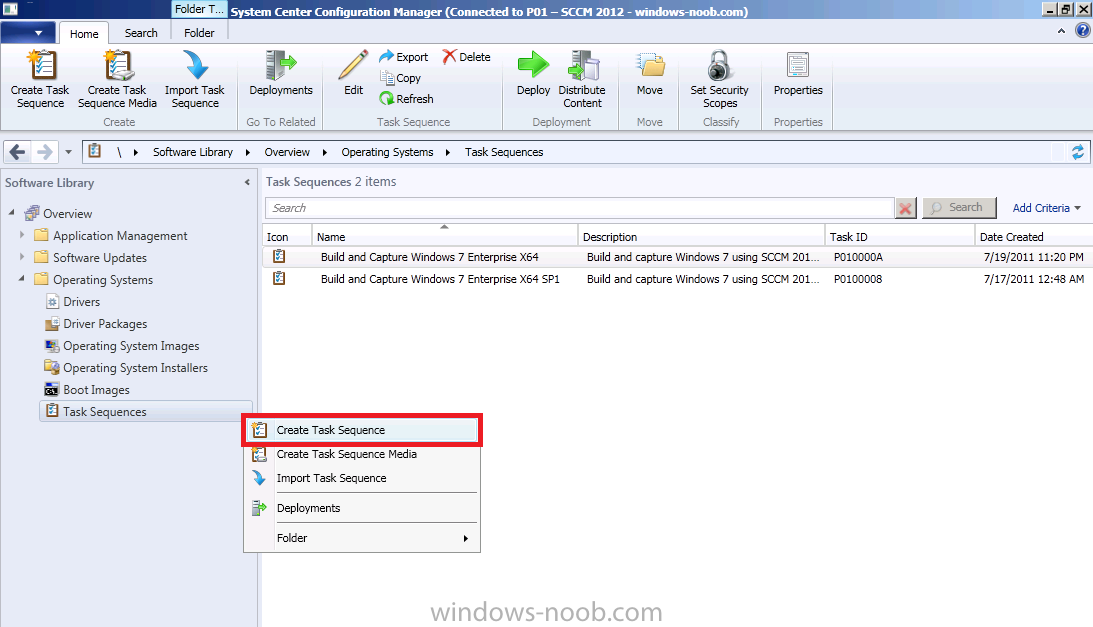Clear search with the red X button
This screenshot has width=1093, height=627.
pos(905,208)
